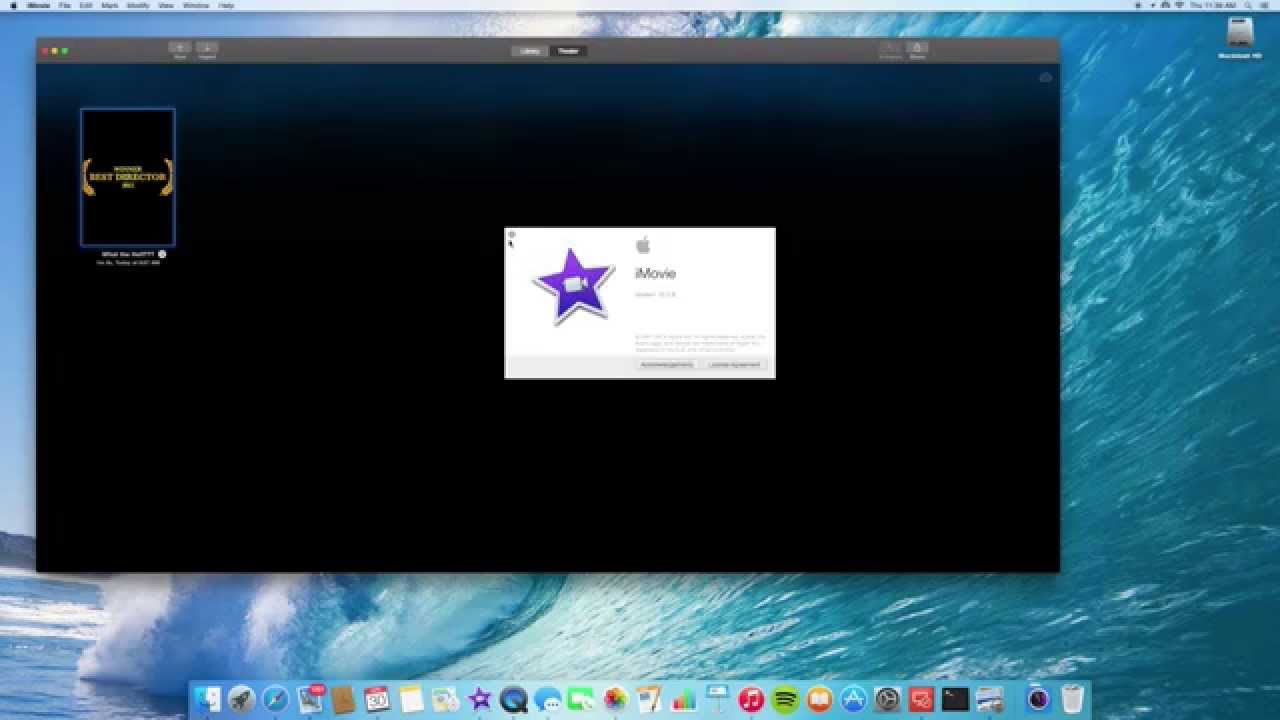
Task: Open the Mark menu
Action: (x=110, y=5)
